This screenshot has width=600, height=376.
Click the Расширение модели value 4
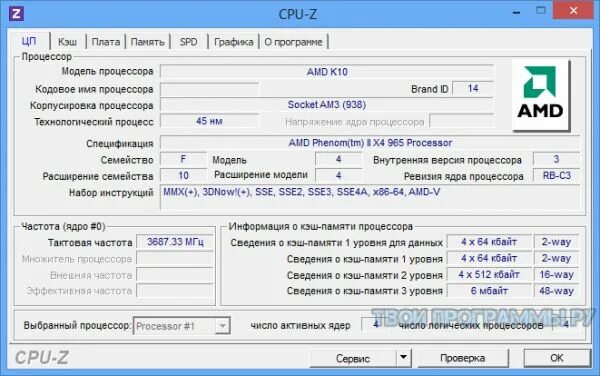[338, 176]
